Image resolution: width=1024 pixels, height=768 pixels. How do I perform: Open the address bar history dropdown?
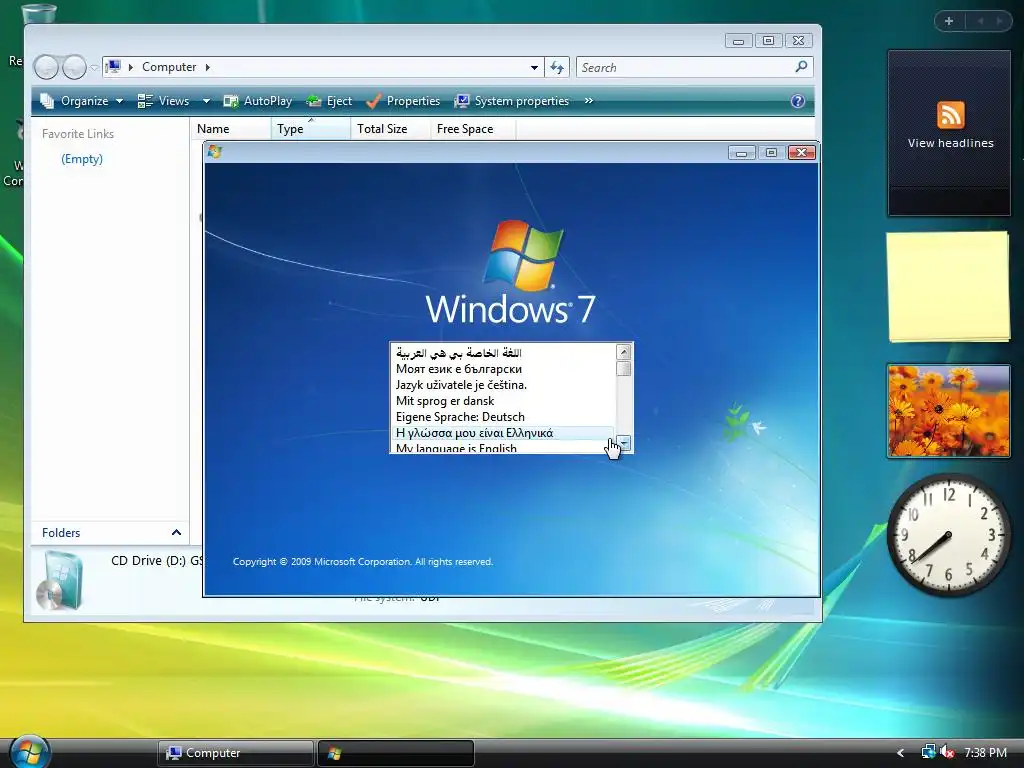tap(534, 67)
